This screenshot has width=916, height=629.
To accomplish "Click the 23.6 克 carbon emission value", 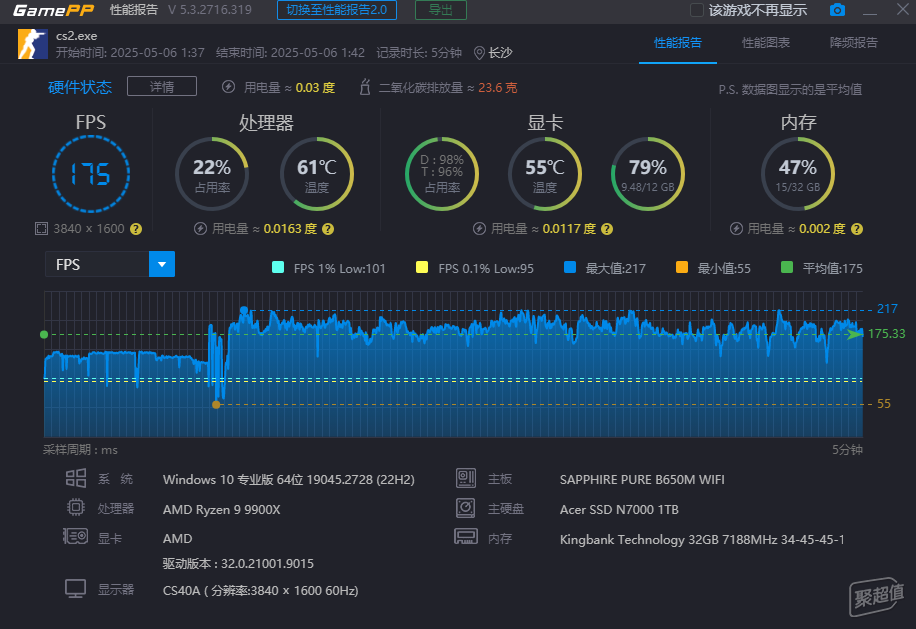I will 498,88.
